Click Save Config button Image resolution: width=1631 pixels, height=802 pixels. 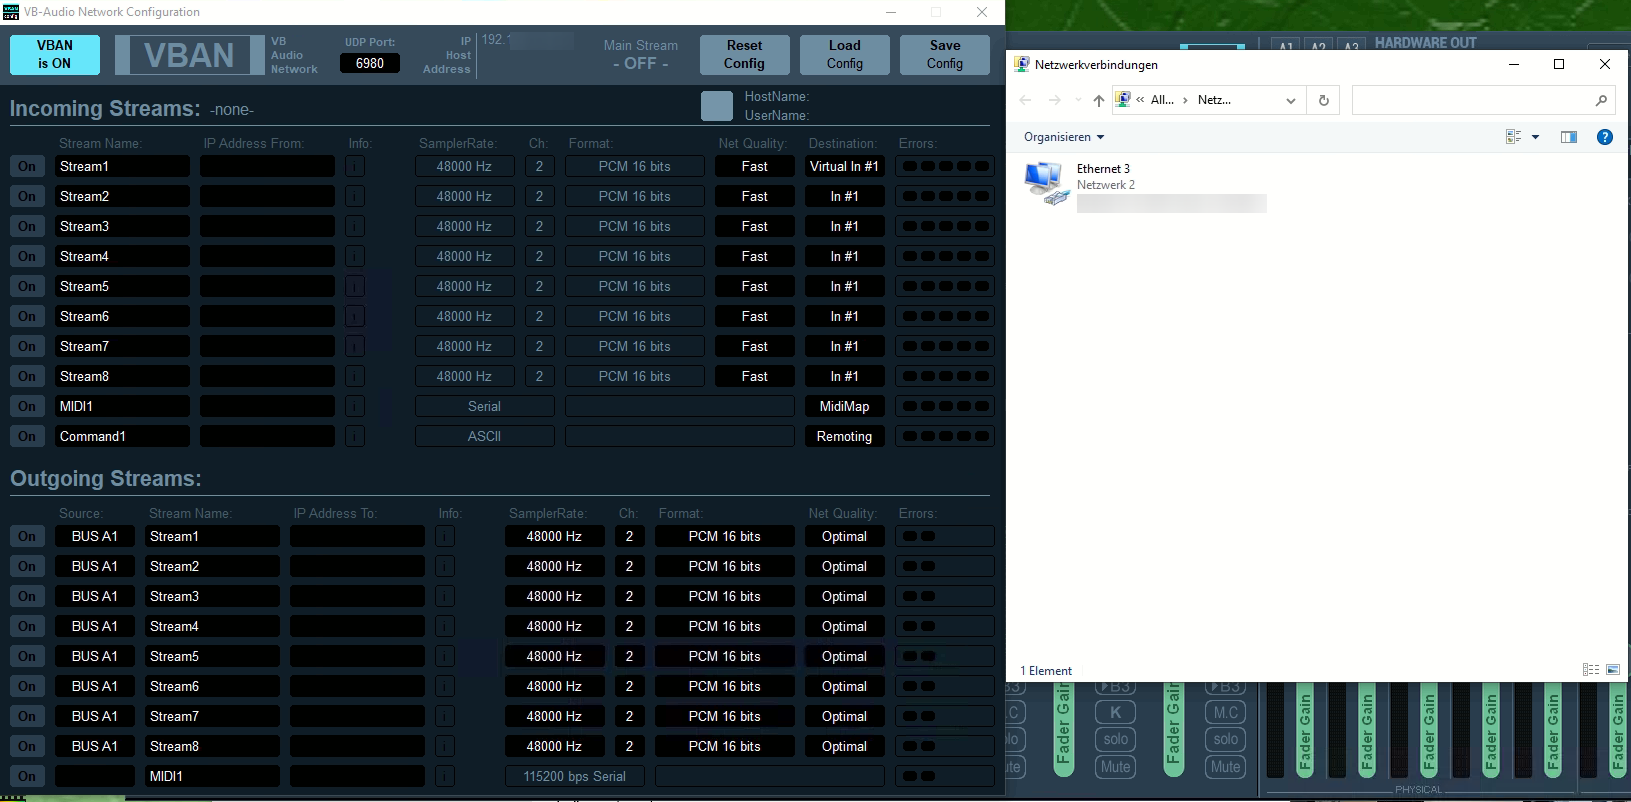point(945,55)
